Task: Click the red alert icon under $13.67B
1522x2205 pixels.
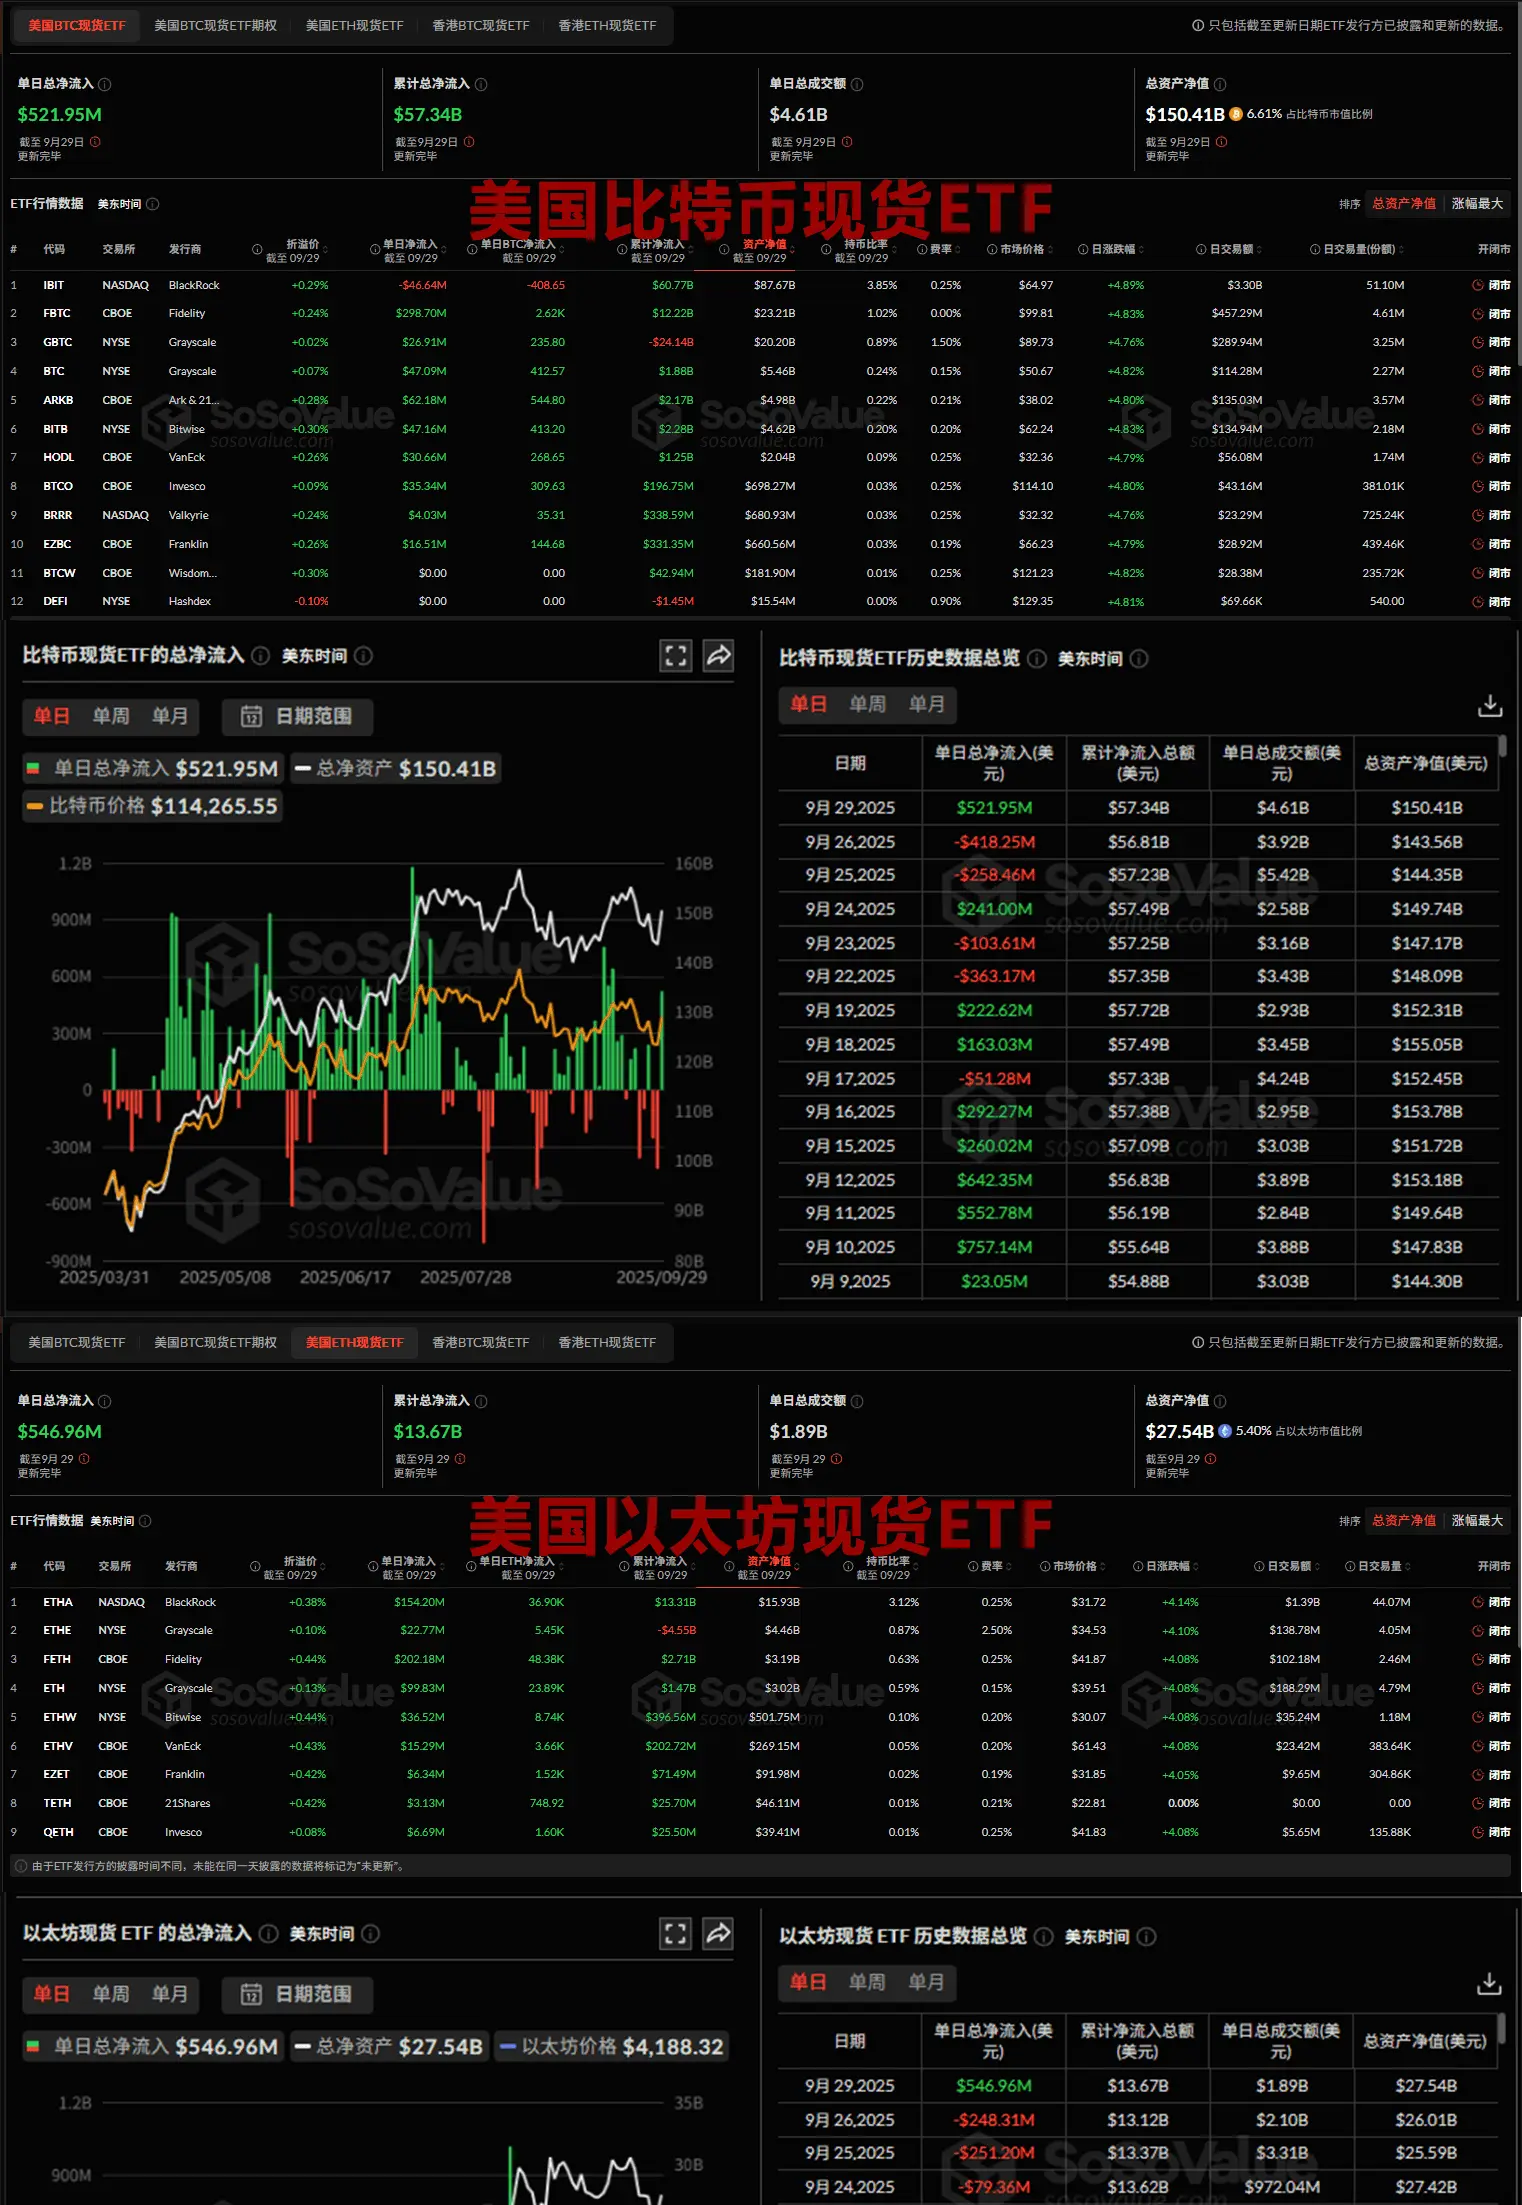Action: (x=460, y=1459)
